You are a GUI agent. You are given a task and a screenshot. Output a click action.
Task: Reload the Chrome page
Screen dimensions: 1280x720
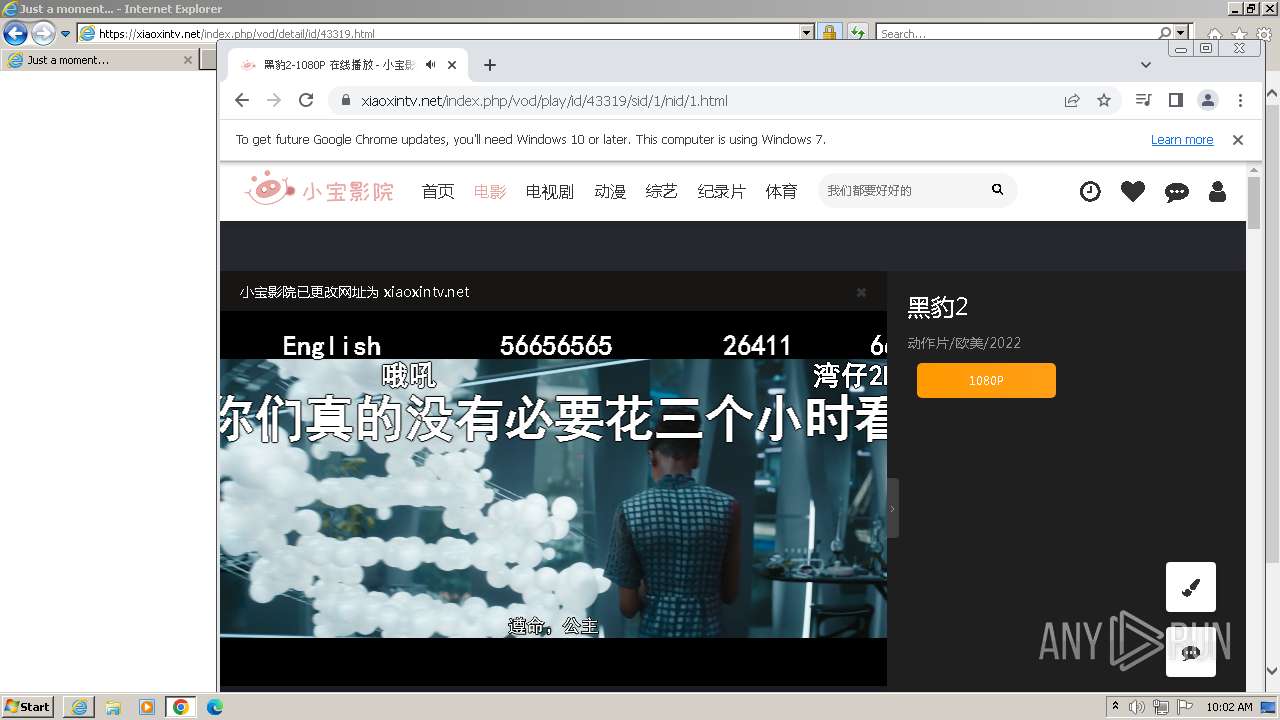[x=306, y=100]
